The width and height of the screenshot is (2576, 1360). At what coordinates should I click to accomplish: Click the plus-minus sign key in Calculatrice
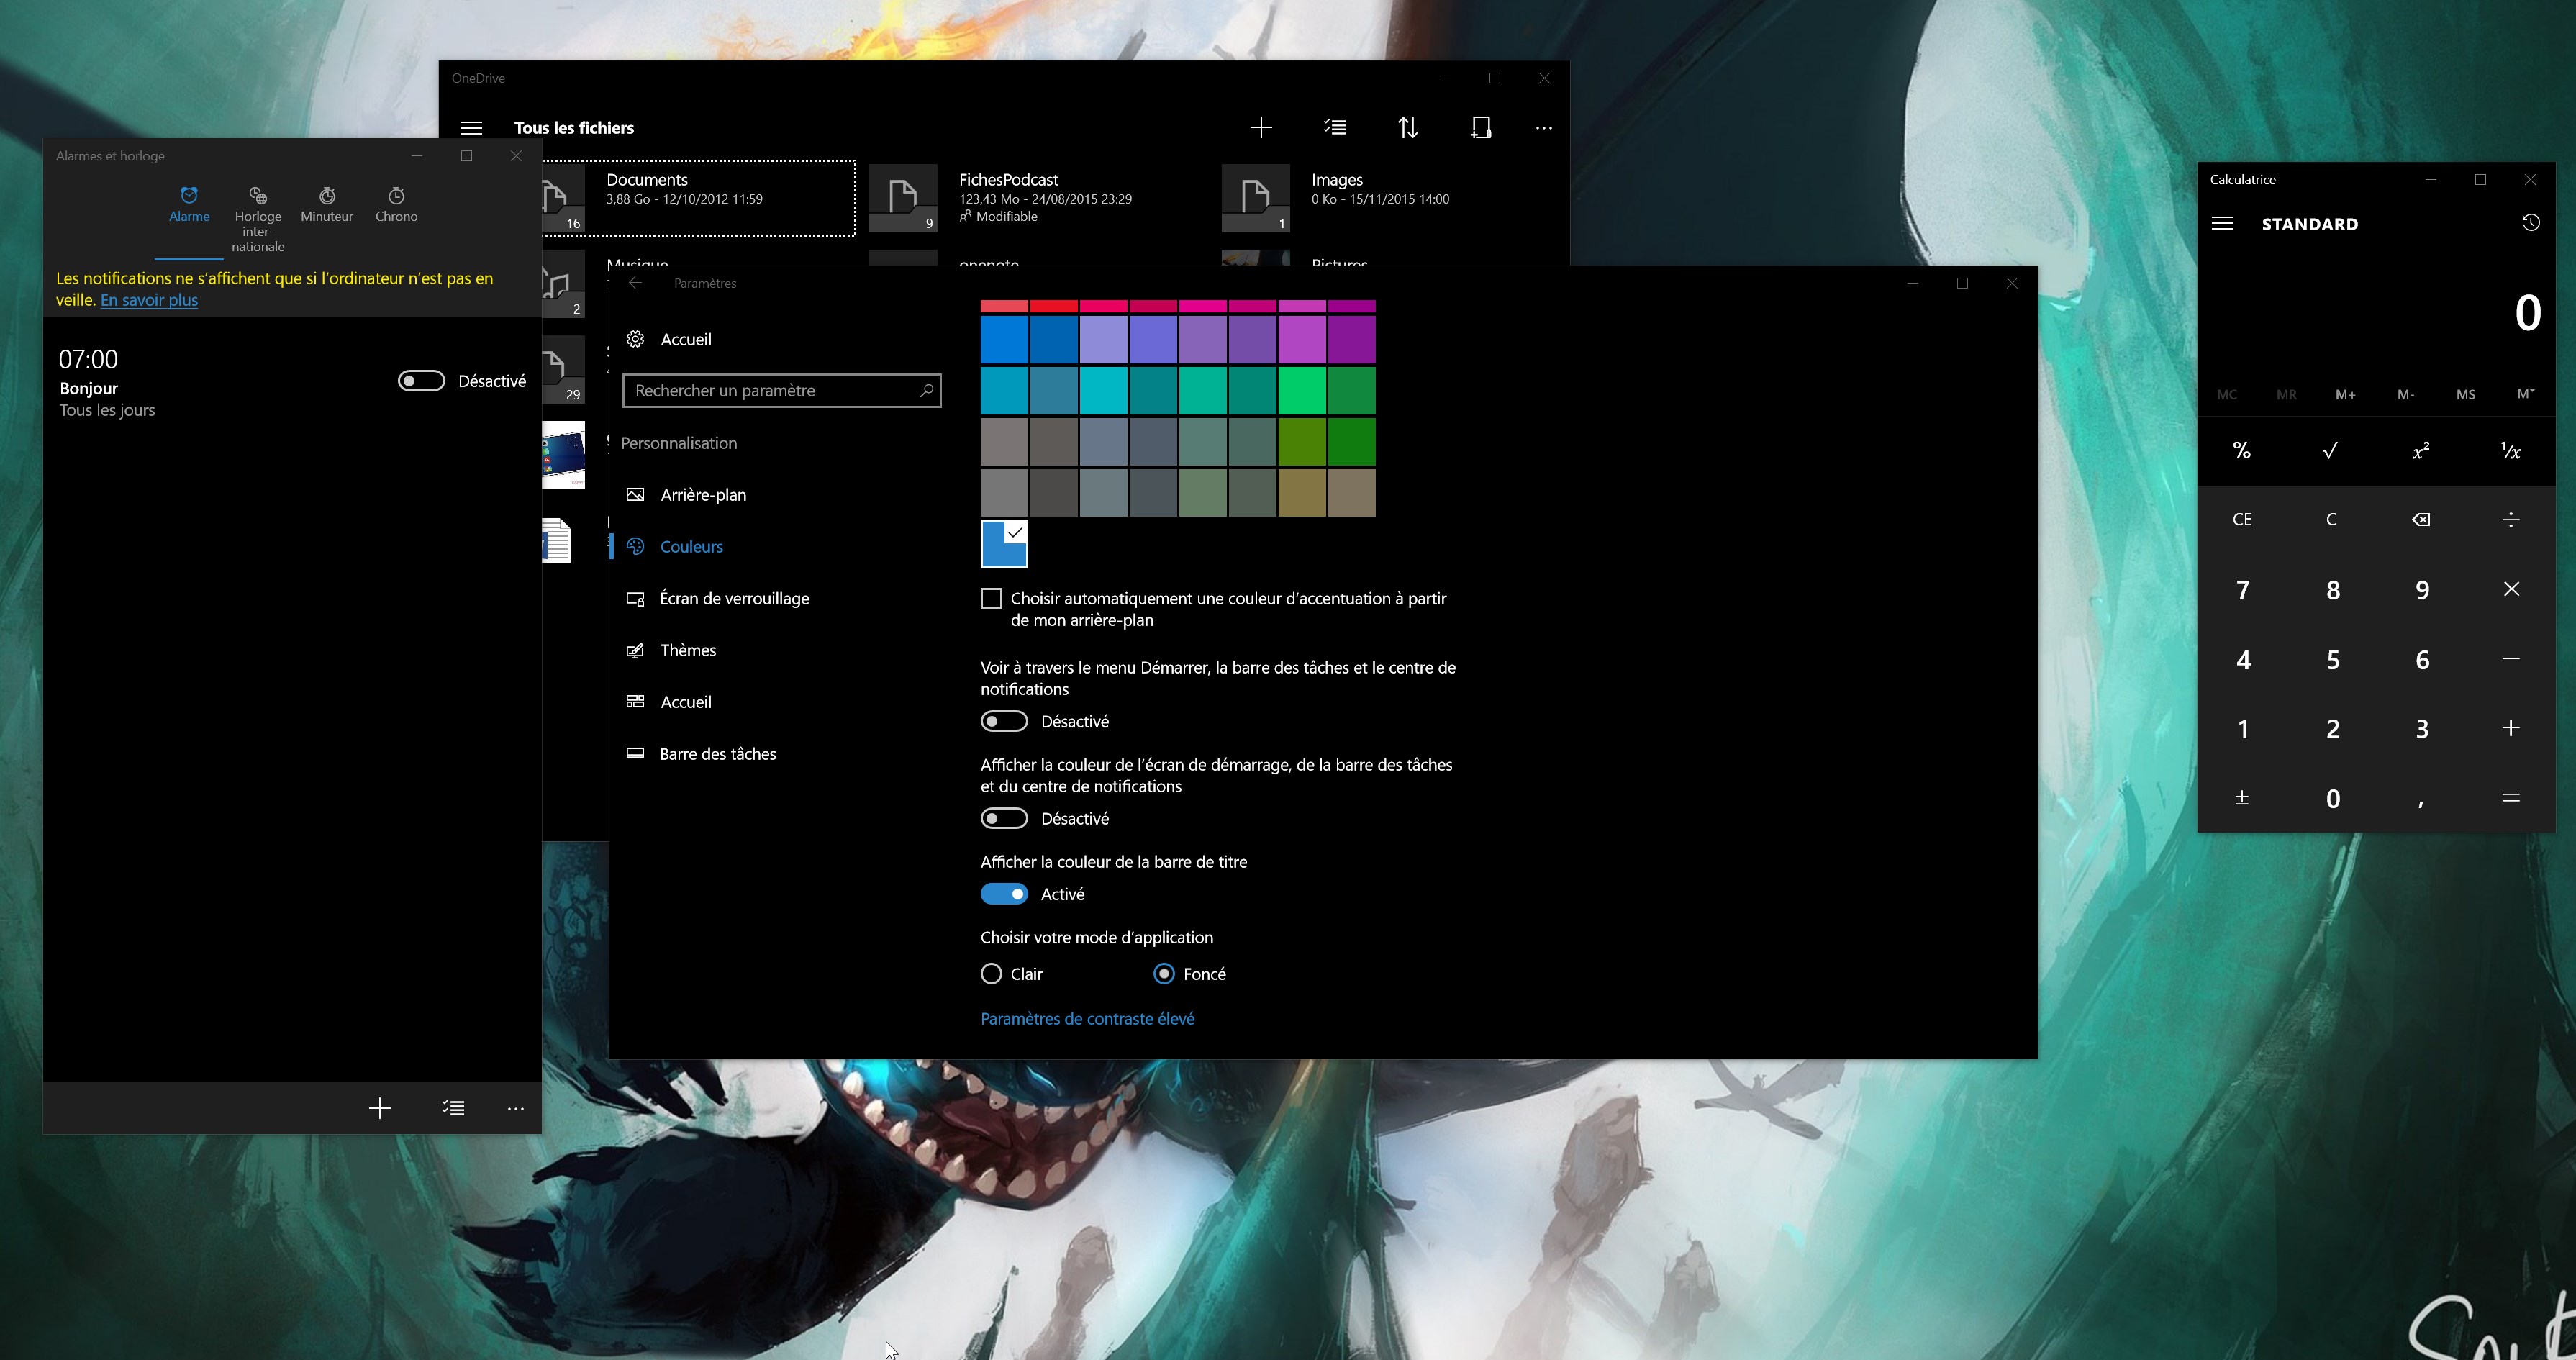click(2242, 798)
